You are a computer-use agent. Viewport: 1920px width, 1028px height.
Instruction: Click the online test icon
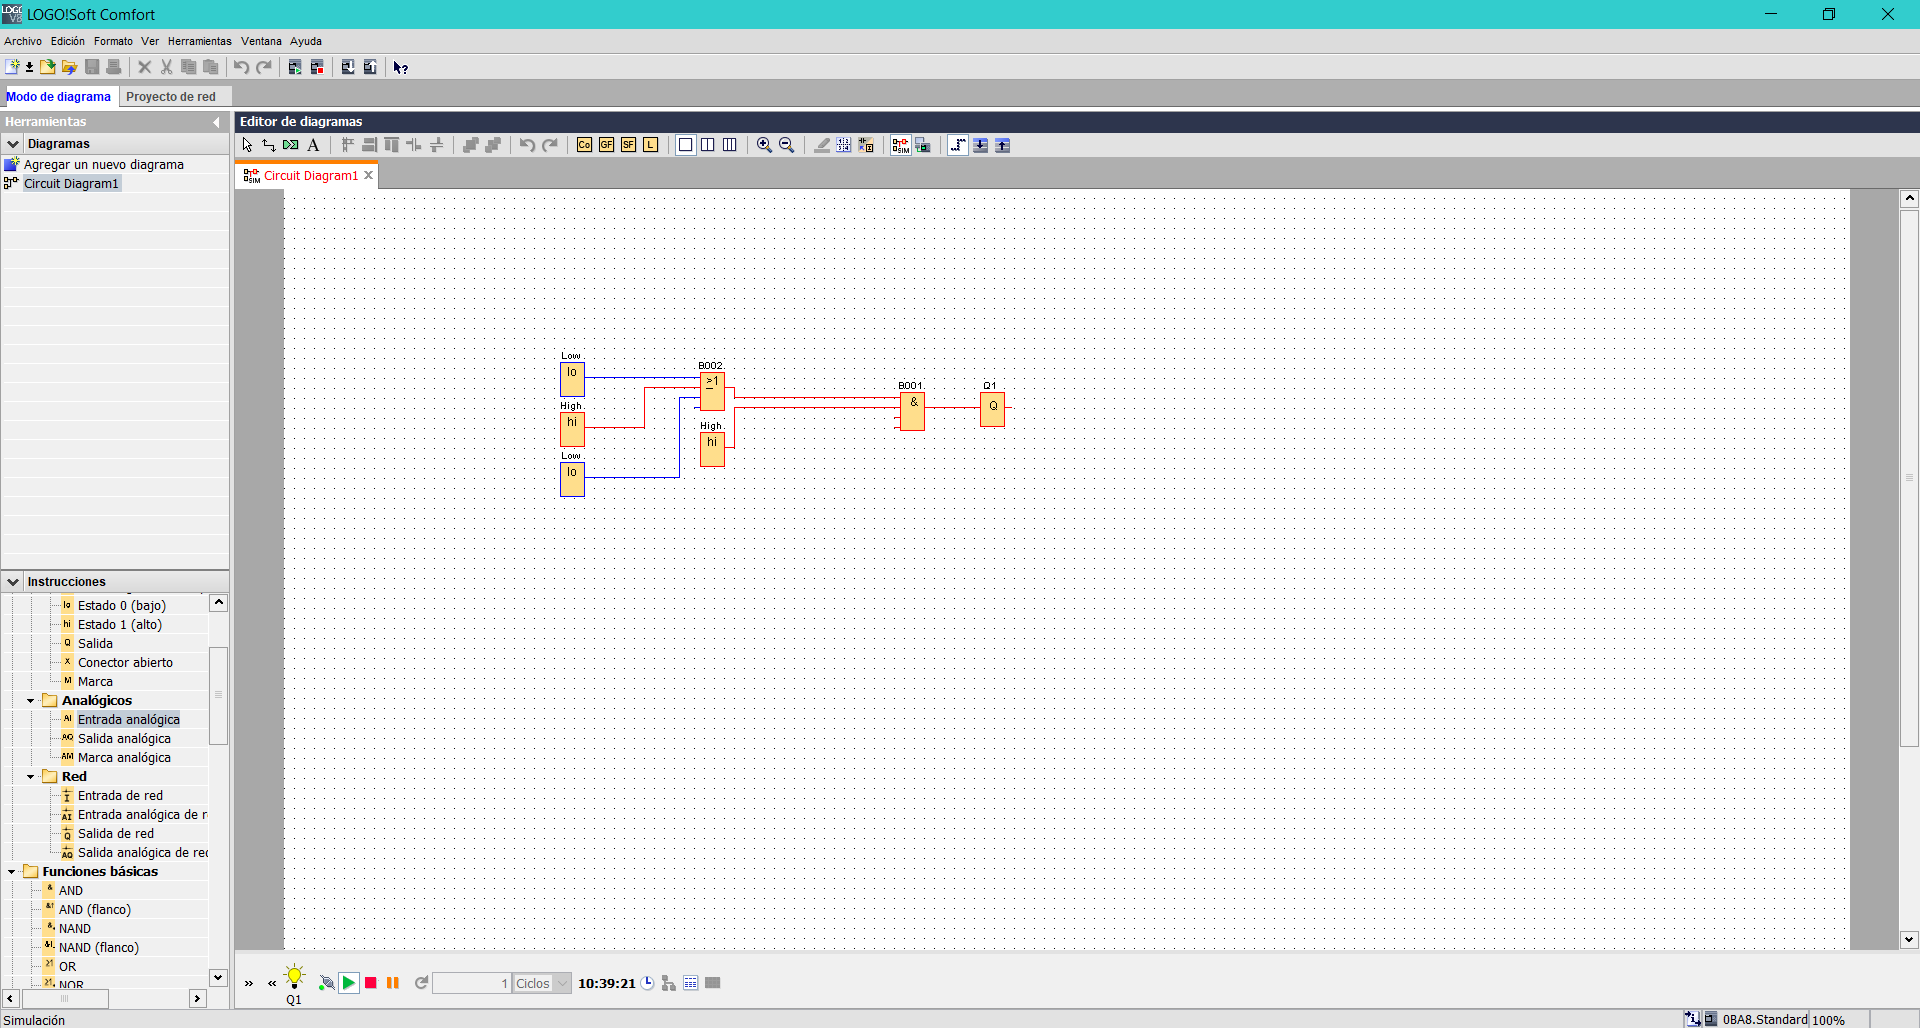point(923,145)
